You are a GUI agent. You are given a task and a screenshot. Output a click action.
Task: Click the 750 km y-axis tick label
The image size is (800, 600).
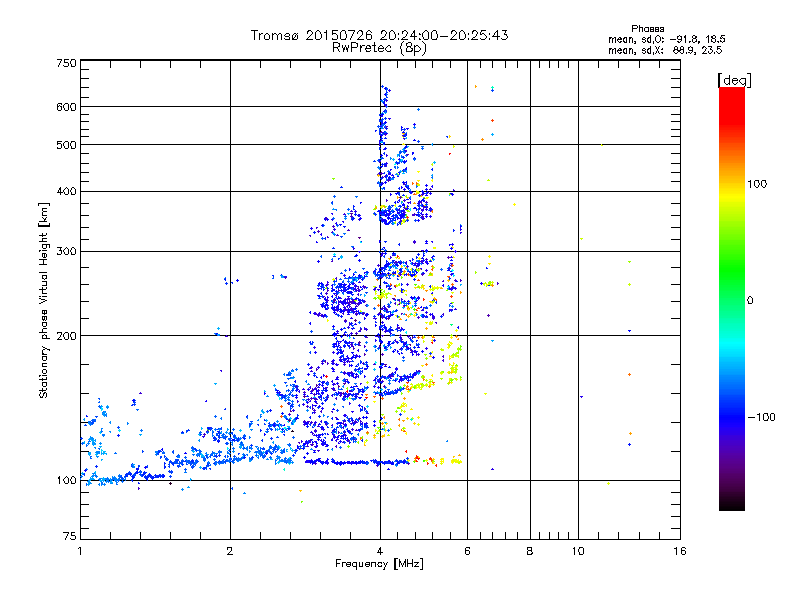click(66, 63)
